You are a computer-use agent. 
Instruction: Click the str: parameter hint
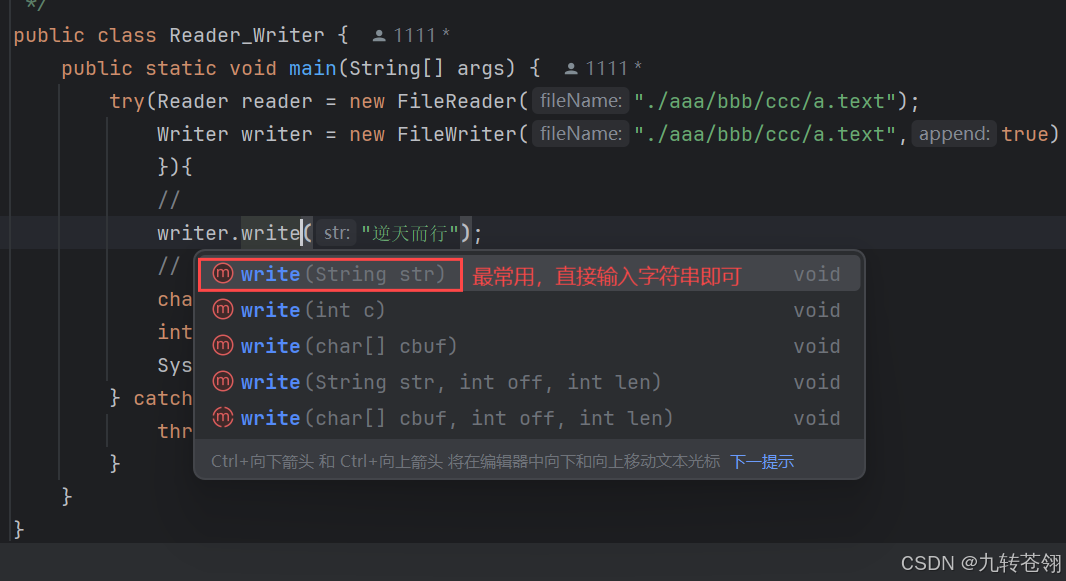(336, 233)
